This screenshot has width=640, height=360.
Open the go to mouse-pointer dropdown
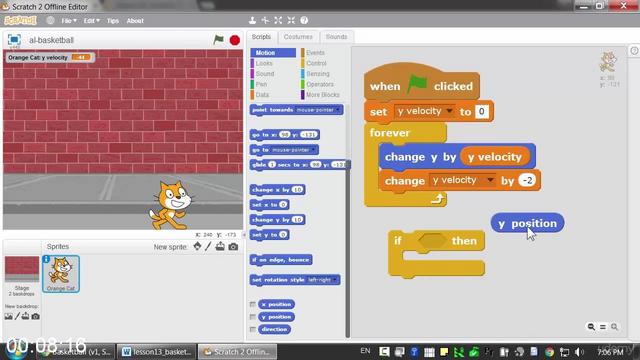(313, 150)
